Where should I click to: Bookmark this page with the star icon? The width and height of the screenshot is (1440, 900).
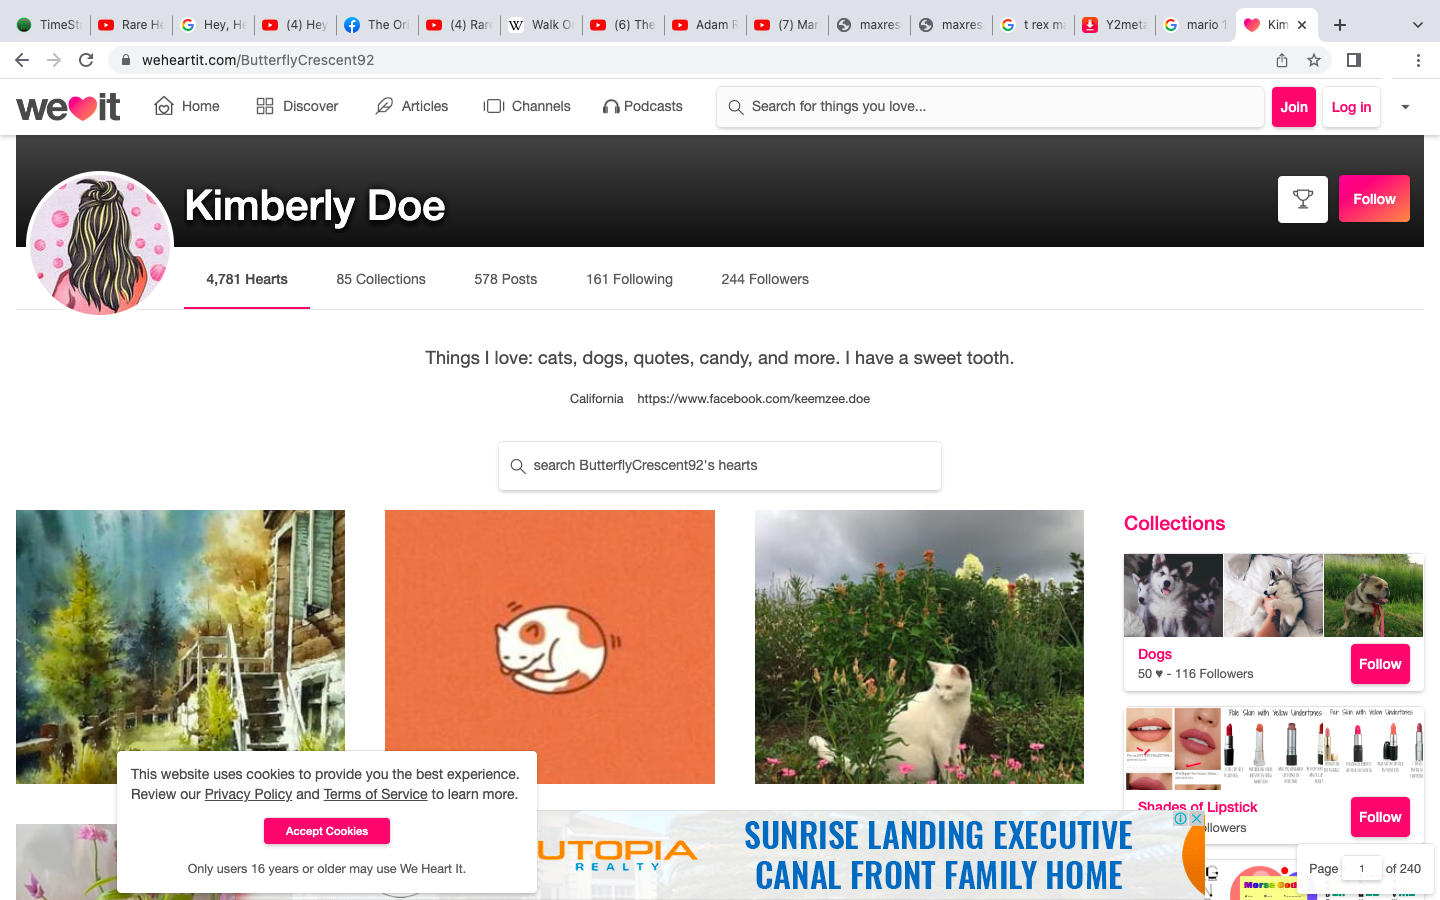coord(1314,60)
